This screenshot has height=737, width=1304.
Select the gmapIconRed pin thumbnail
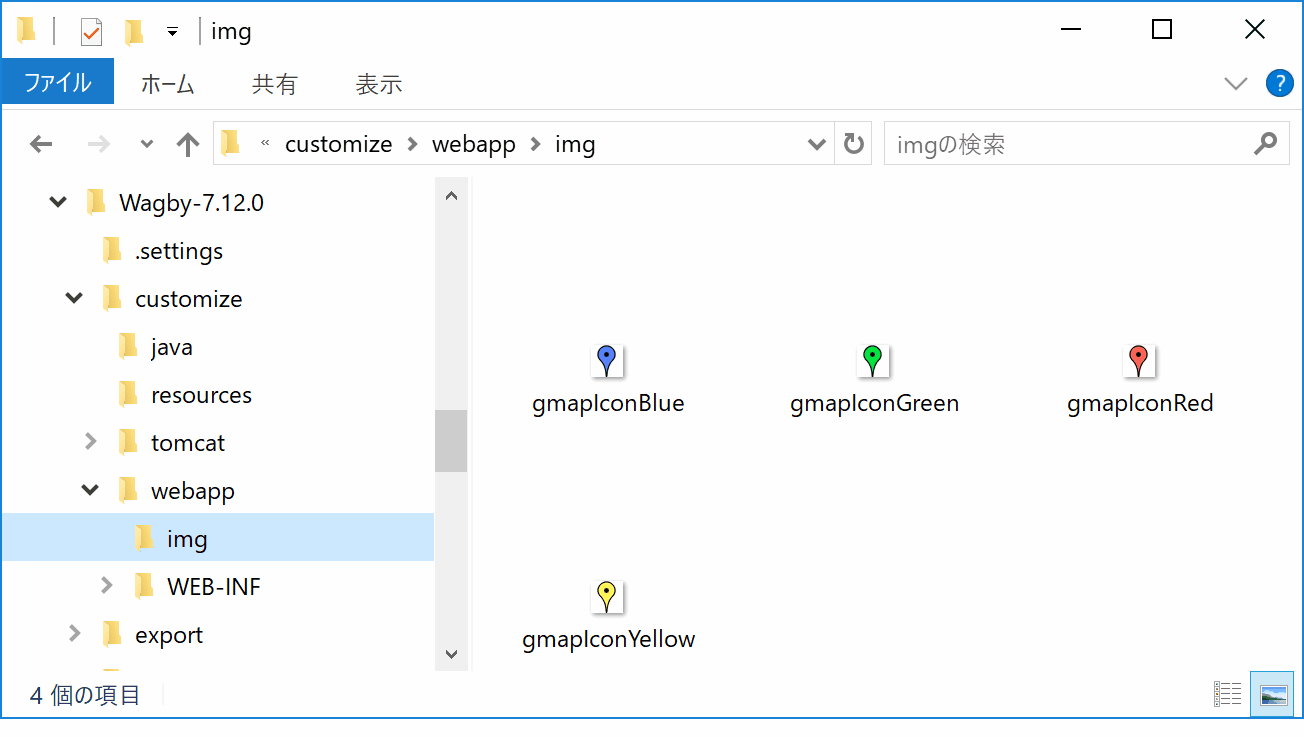[x=1139, y=361]
